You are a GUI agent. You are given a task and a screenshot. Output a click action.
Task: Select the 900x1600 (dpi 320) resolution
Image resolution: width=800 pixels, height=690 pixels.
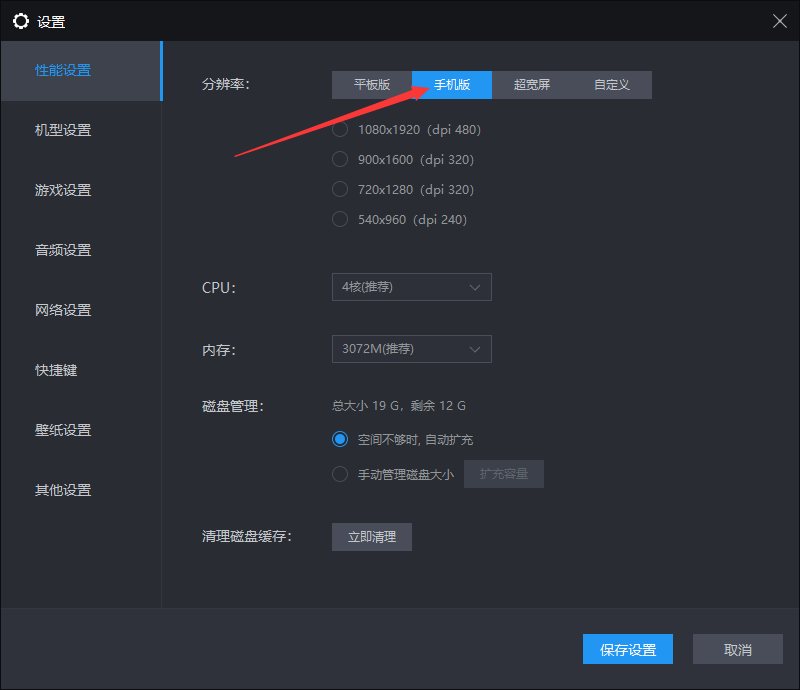[x=340, y=159]
